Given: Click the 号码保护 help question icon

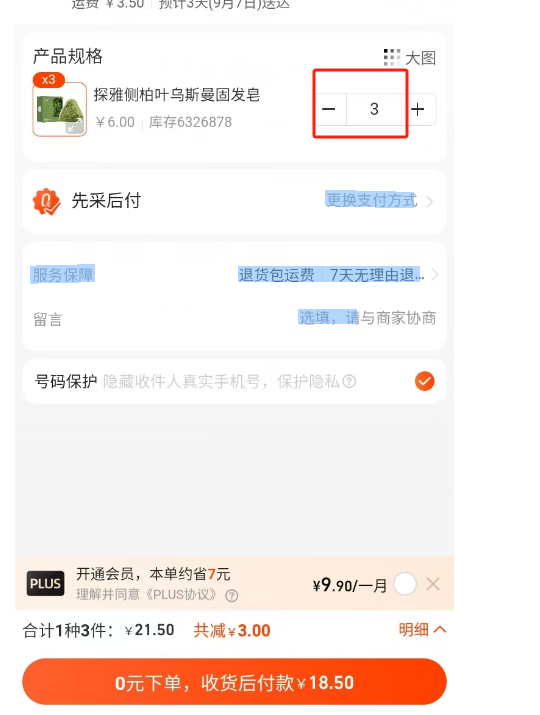Looking at the screenshot, I should 349,381.
